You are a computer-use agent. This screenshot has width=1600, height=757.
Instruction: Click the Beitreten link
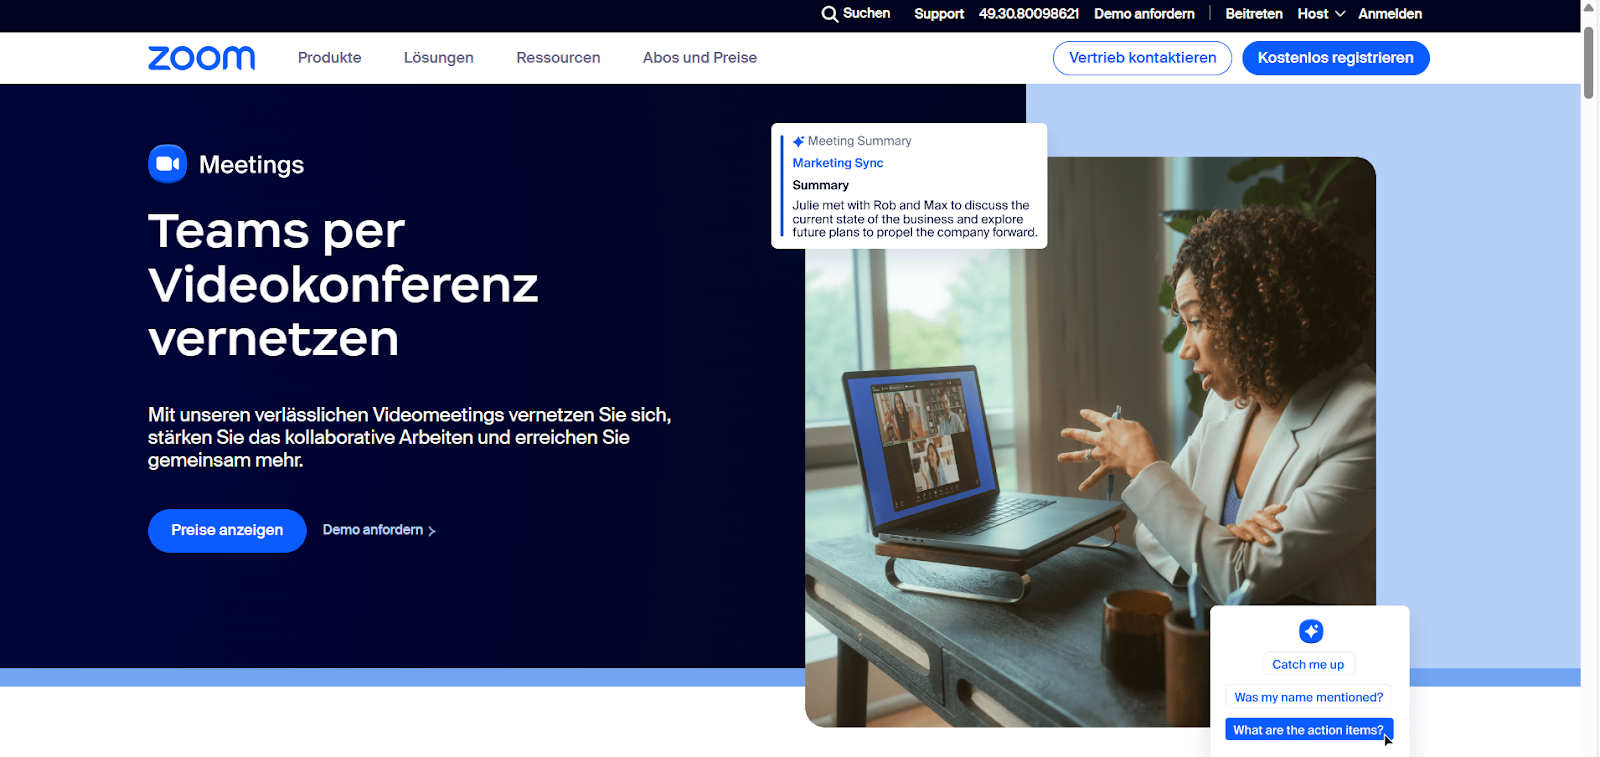(x=1254, y=14)
